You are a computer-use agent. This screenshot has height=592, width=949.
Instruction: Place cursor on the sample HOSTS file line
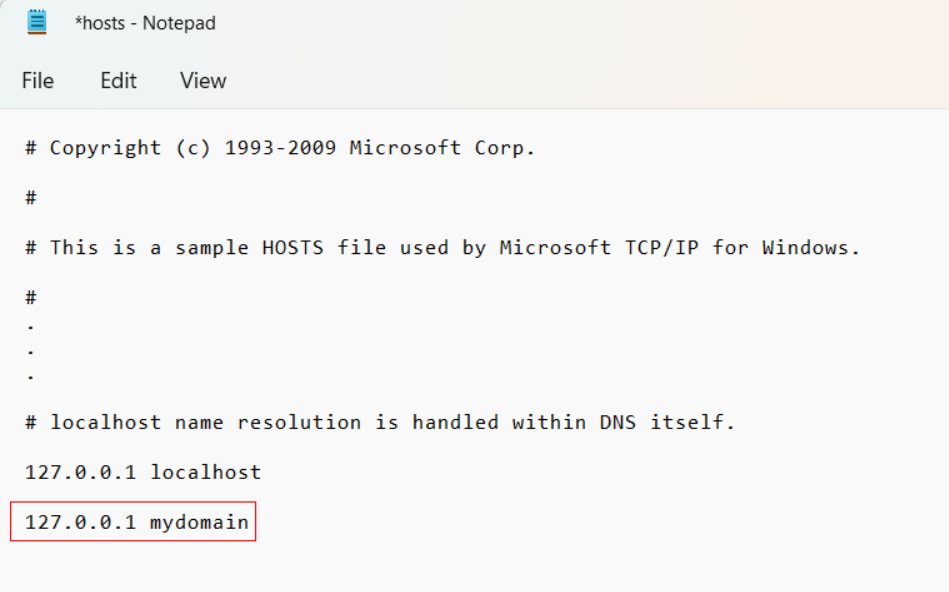click(x=442, y=247)
